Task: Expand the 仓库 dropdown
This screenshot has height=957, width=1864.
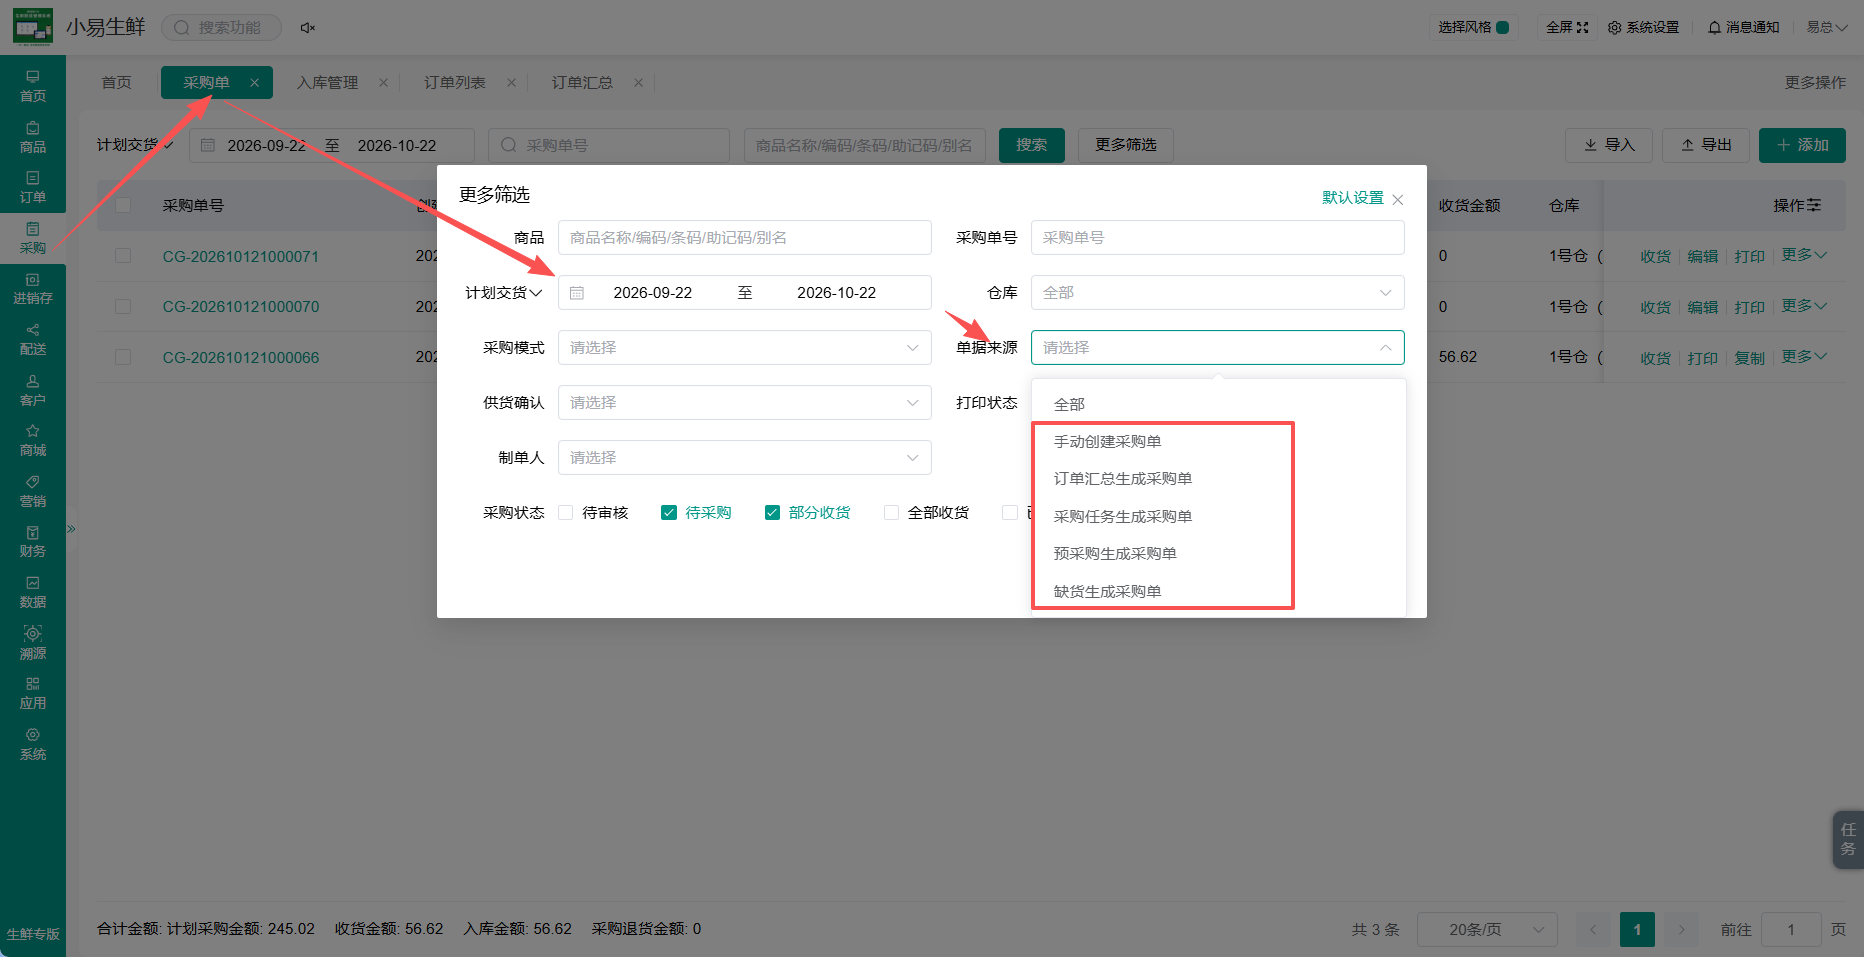Action: click(x=1218, y=293)
